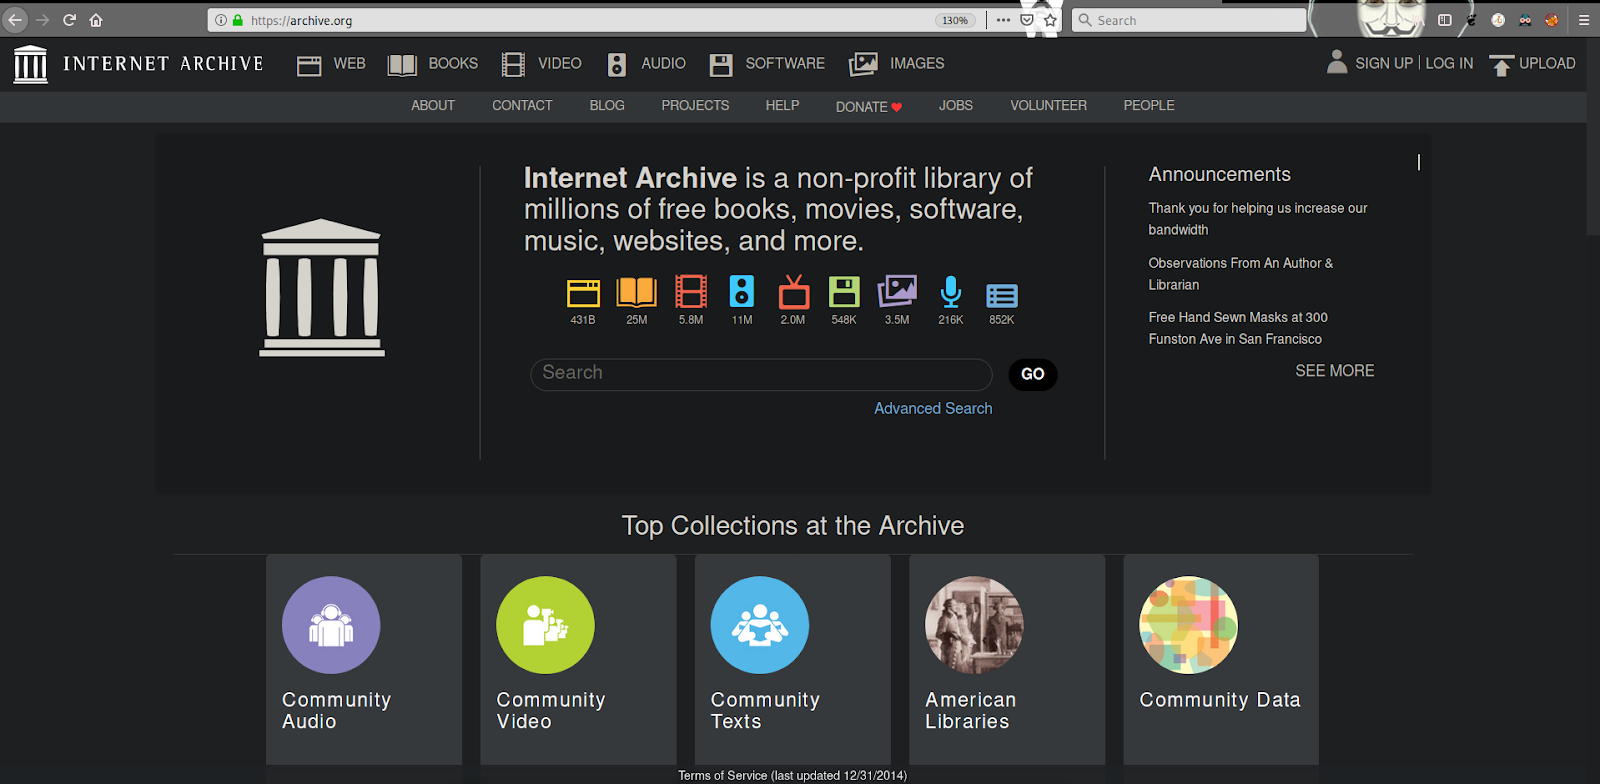Open the microphone icon labeled 216K

951,292
